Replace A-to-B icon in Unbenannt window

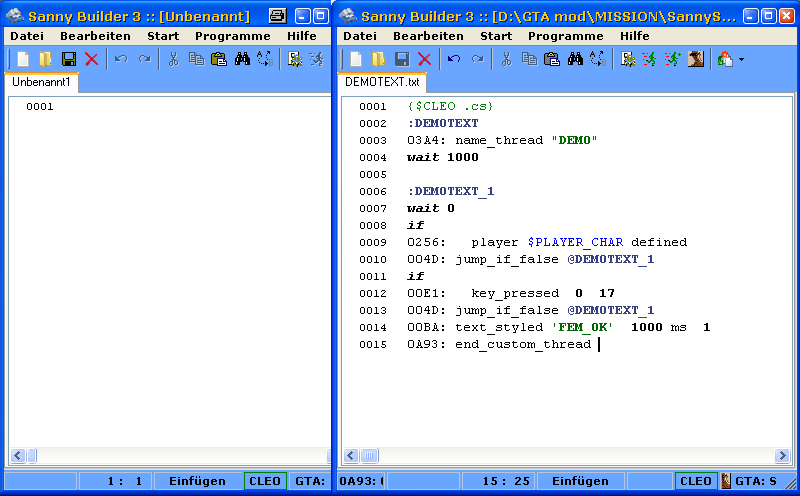[x=265, y=59]
